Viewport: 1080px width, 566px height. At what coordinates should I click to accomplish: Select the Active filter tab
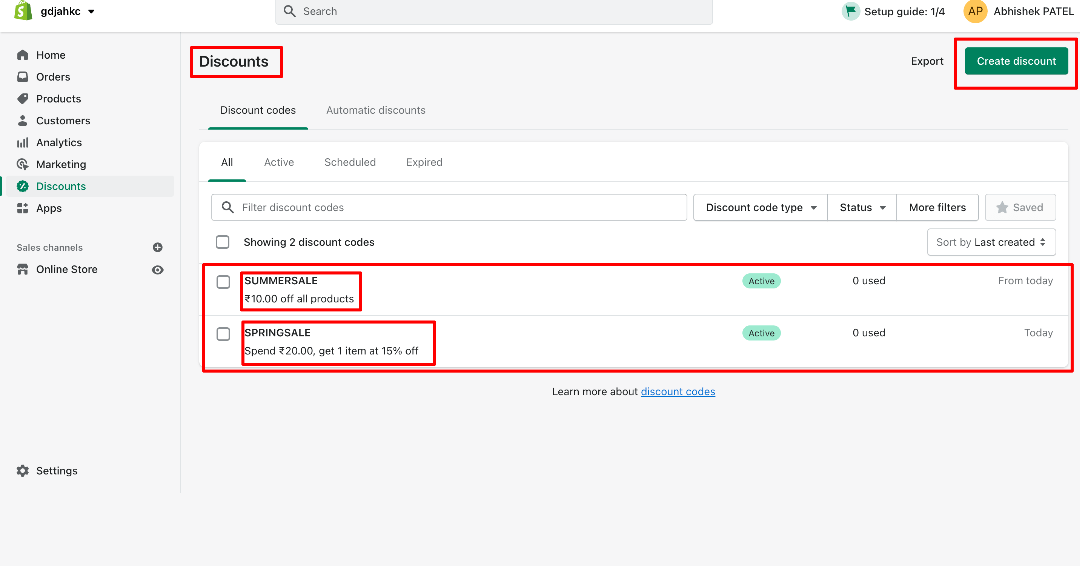(x=279, y=163)
